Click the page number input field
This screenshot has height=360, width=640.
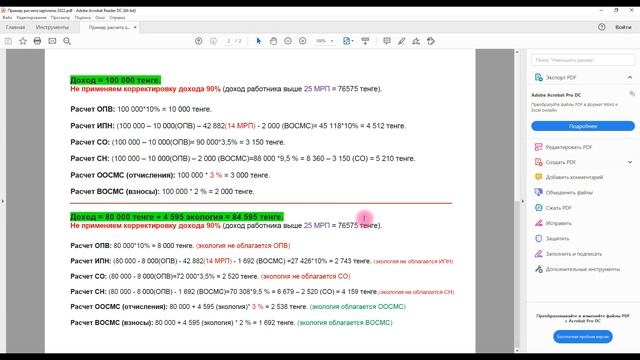click(229, 41)
